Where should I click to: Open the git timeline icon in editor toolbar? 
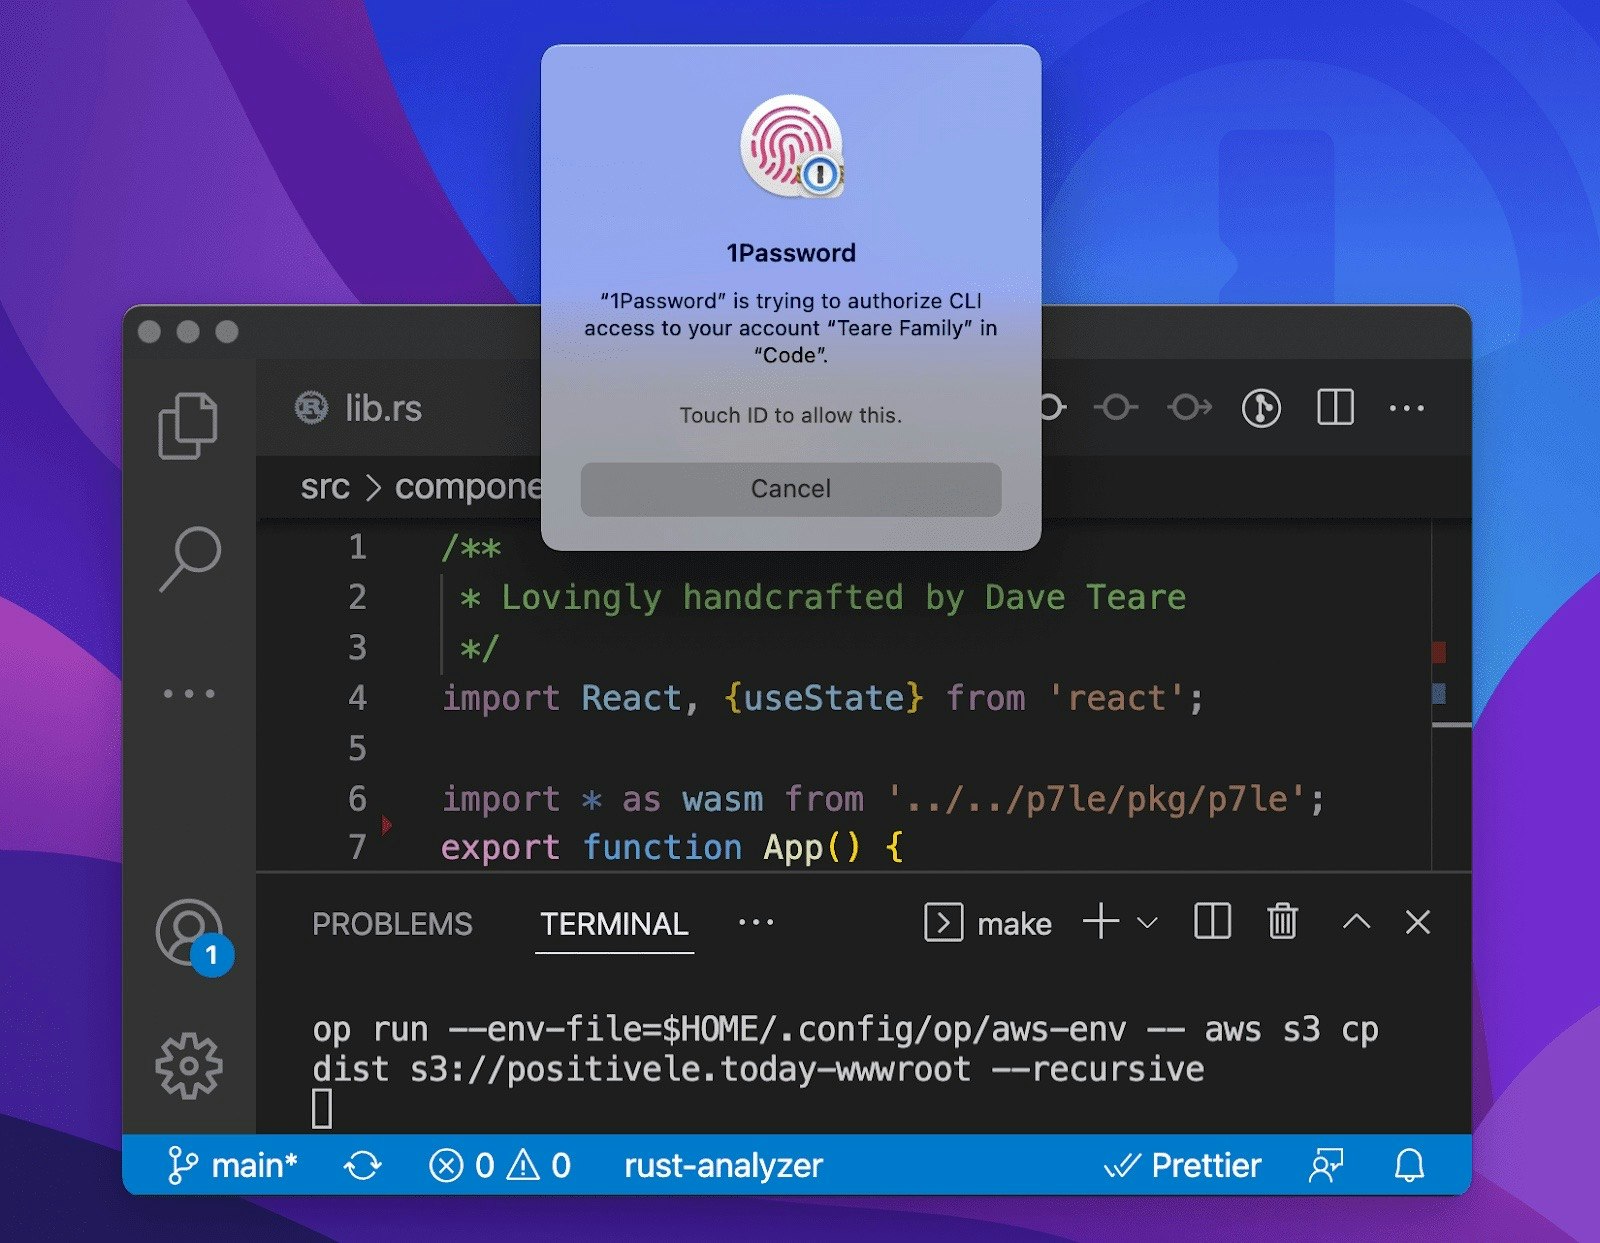pos(1261,408)
